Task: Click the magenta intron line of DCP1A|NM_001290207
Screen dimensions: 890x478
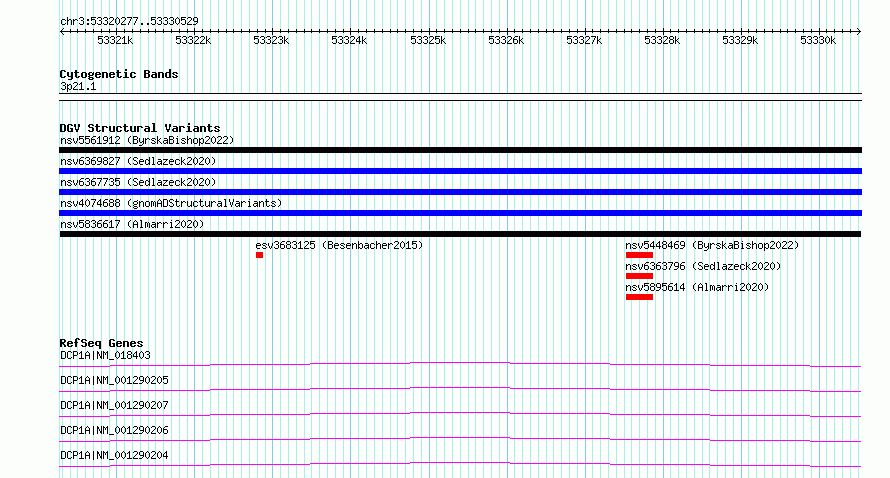Action: tap(460, 414)
